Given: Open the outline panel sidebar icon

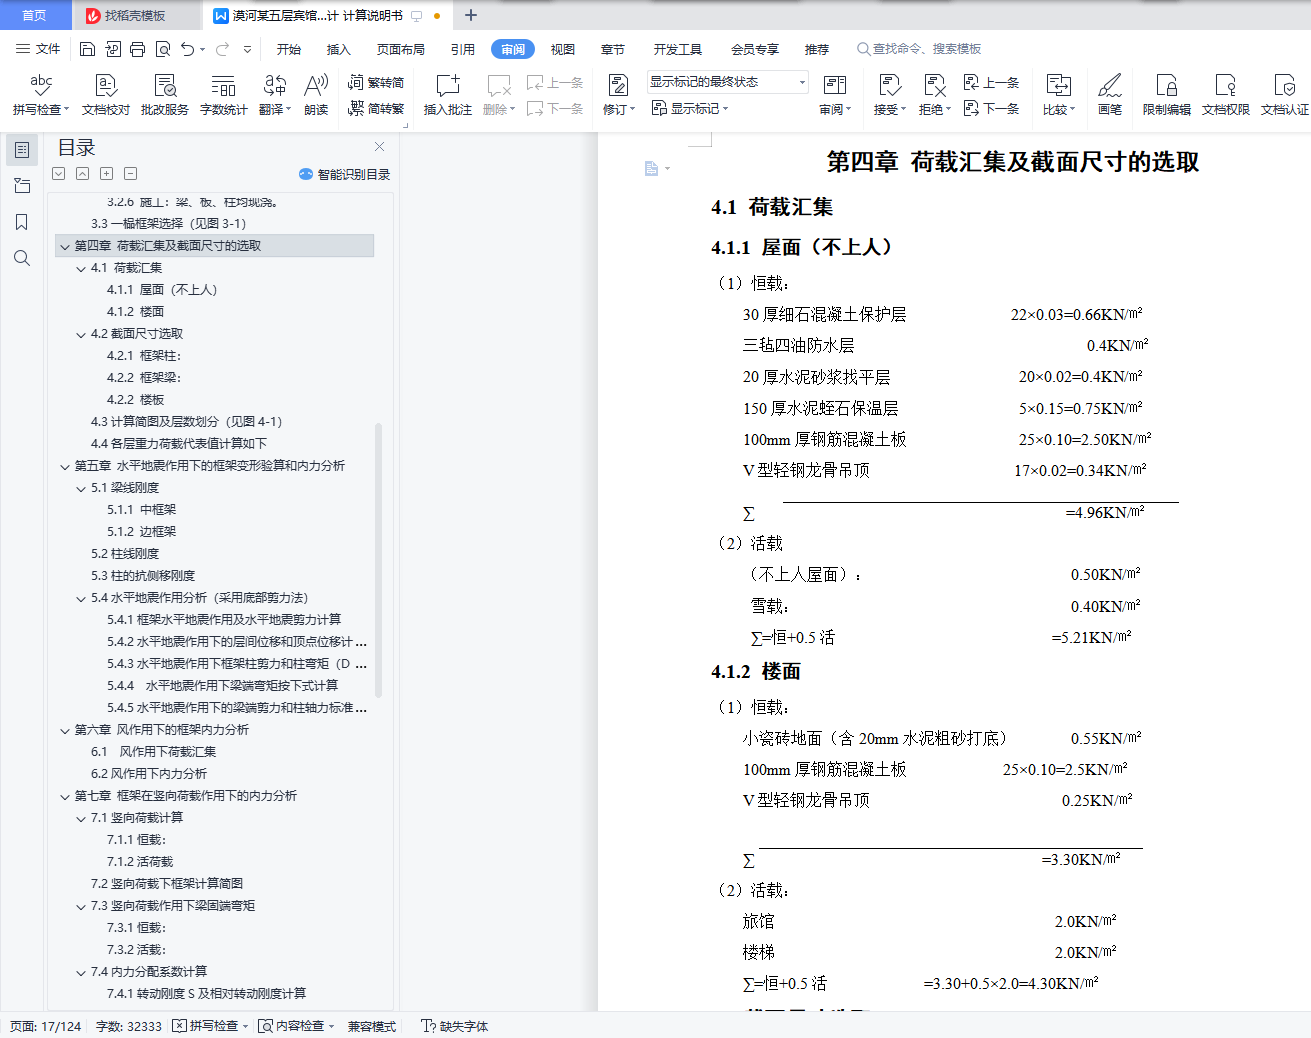Looking at the screenshot, I should click(22, 150).
